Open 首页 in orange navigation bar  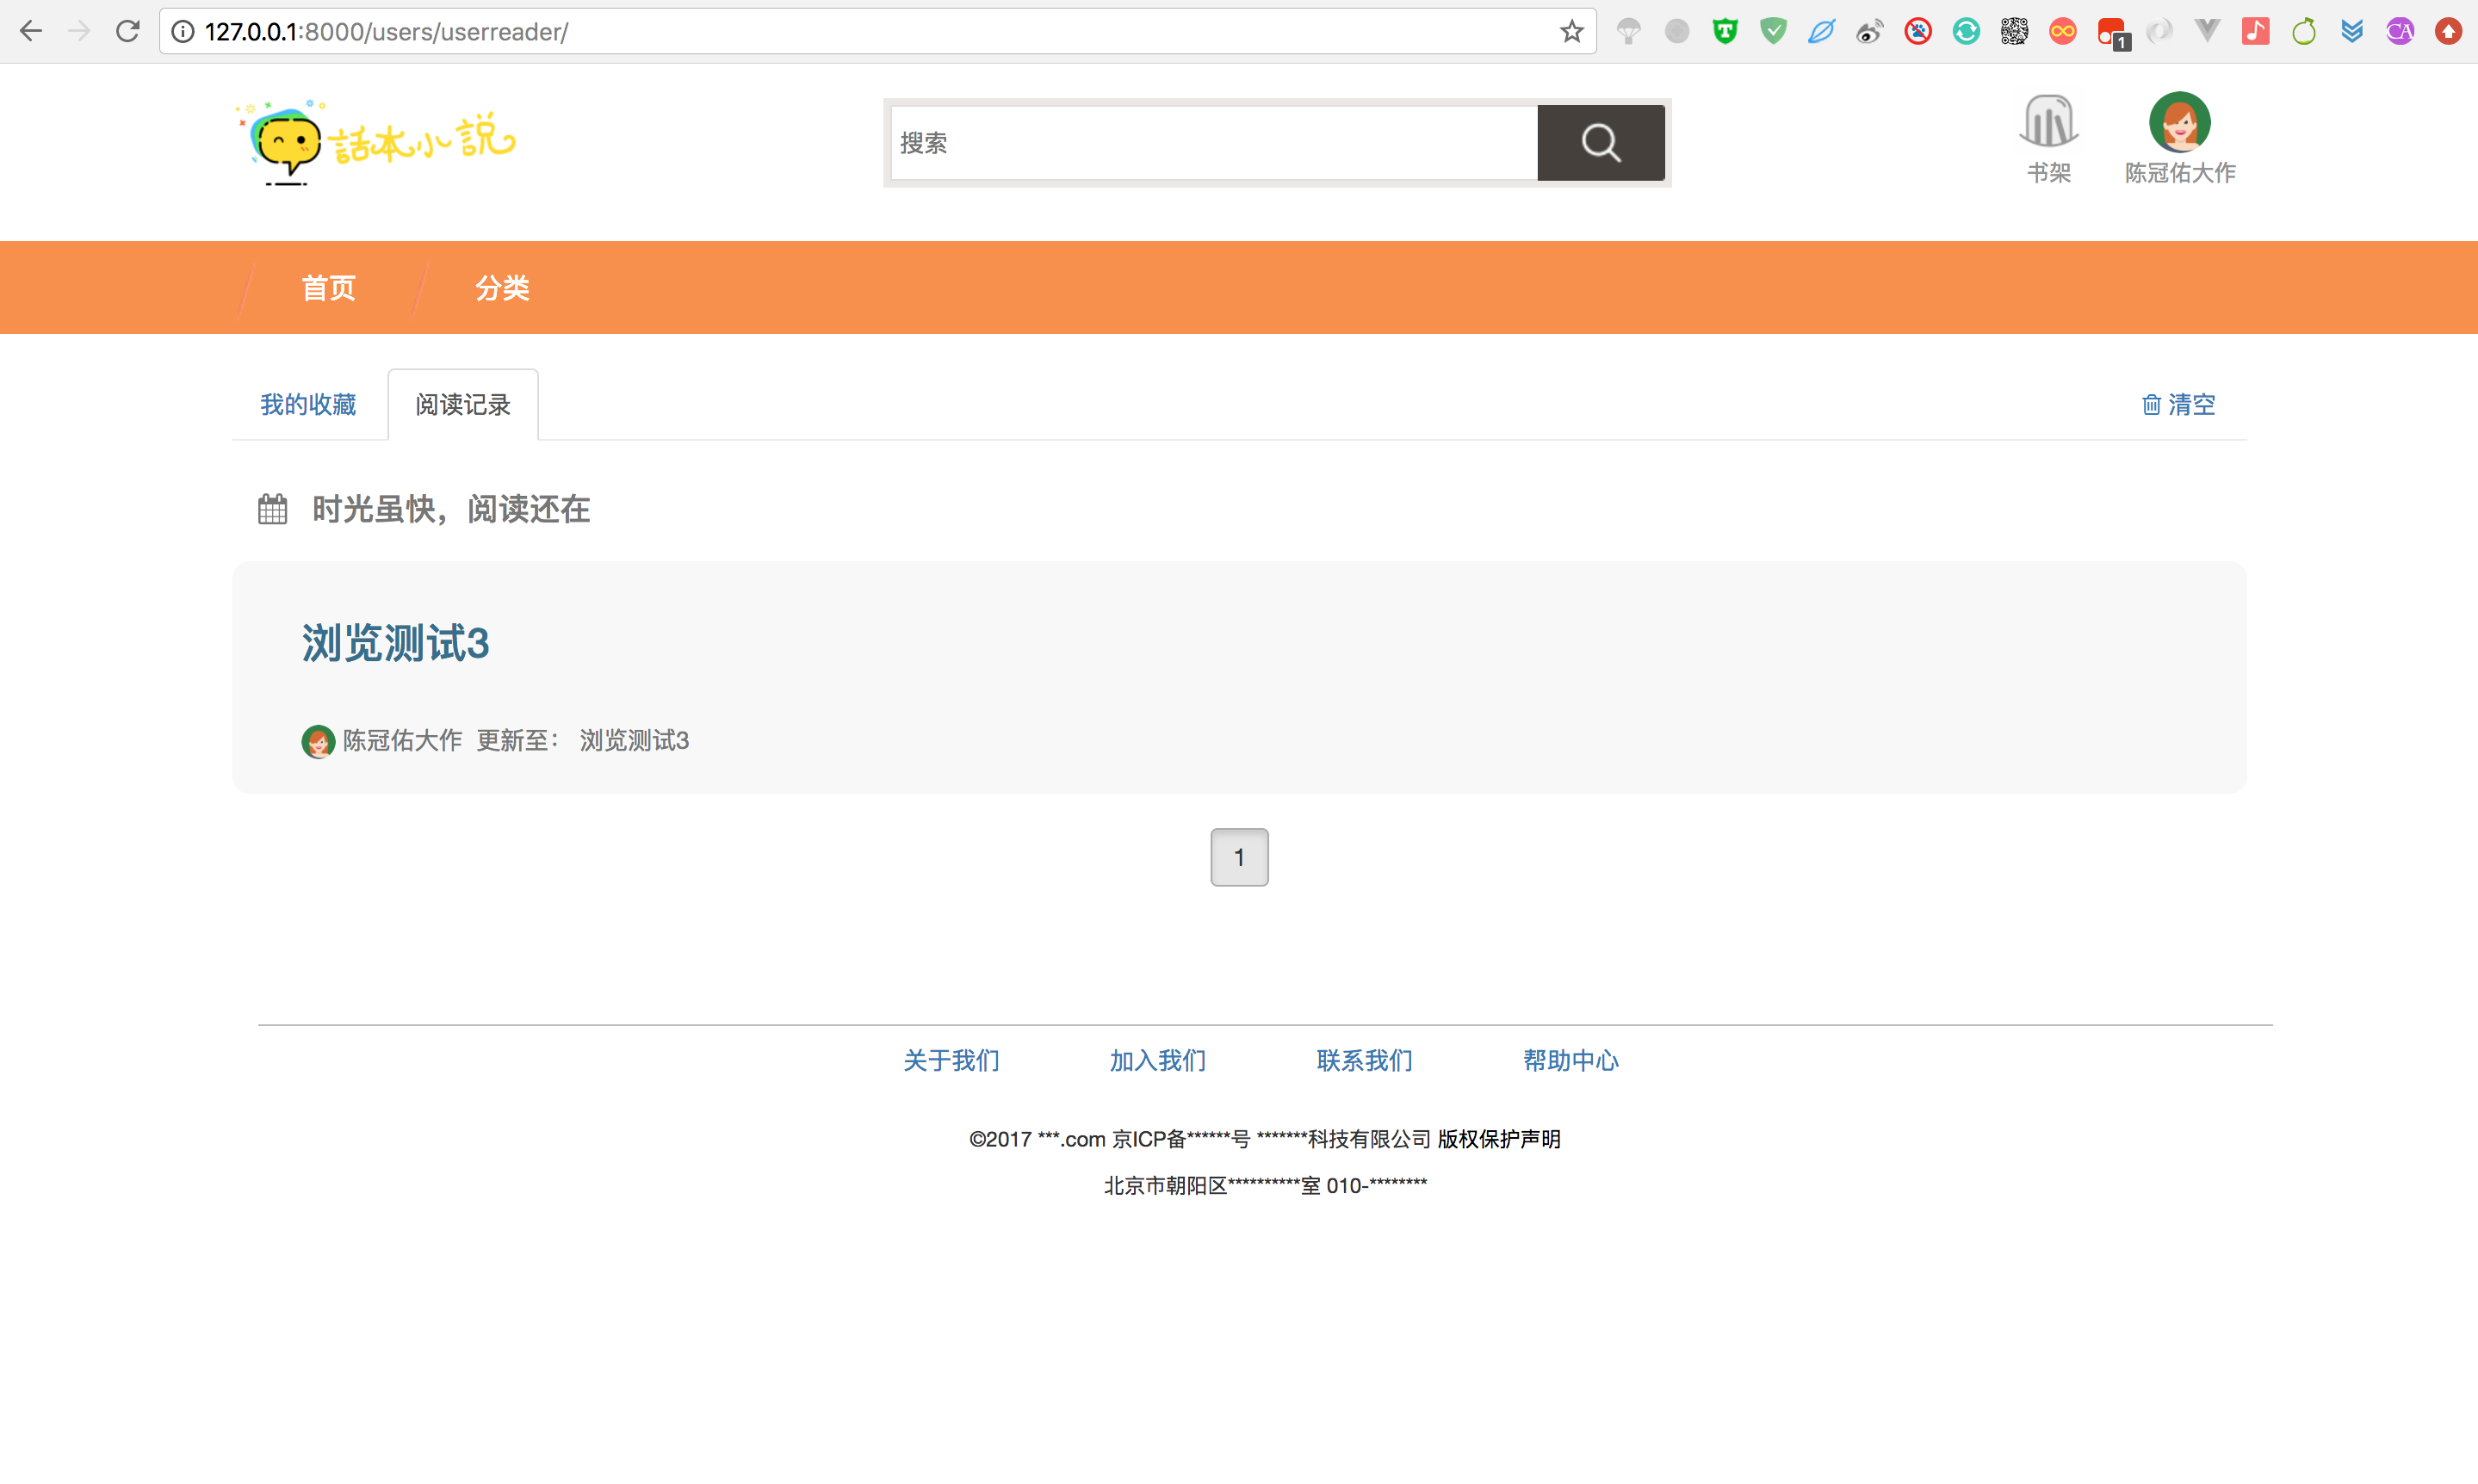(328, 288)
